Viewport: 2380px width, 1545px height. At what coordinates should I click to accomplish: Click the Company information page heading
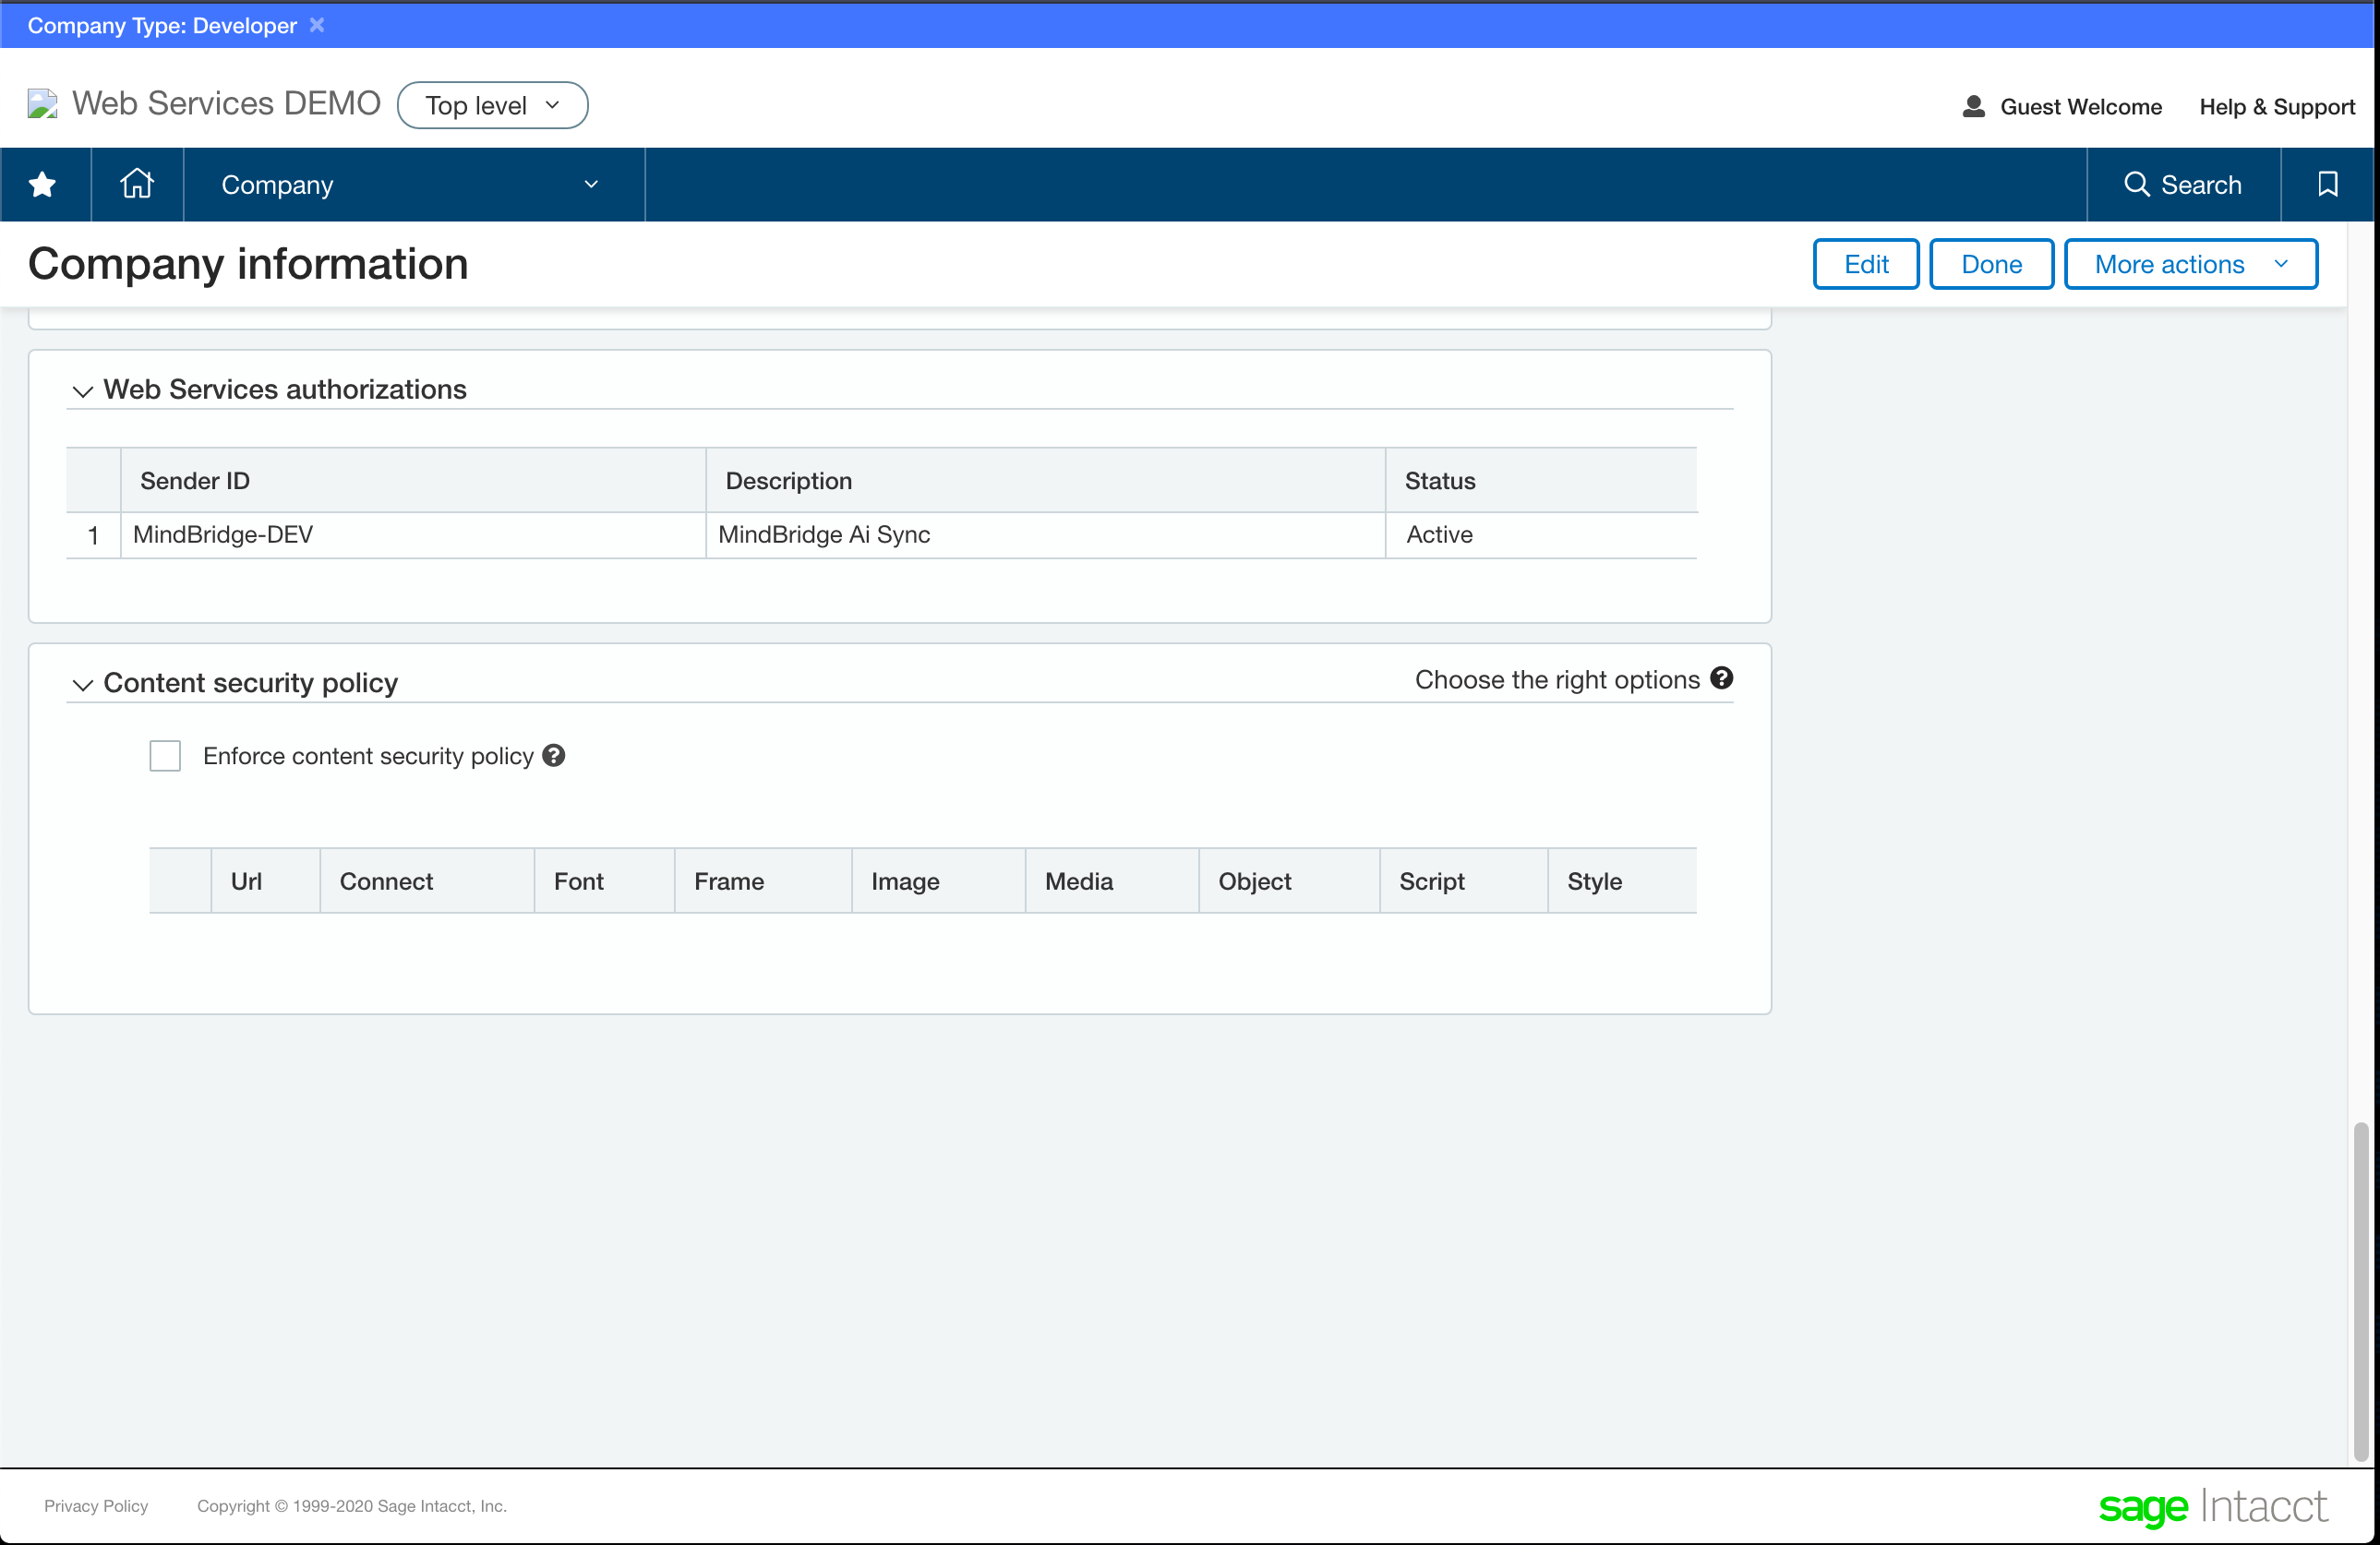tap(248, 264)
